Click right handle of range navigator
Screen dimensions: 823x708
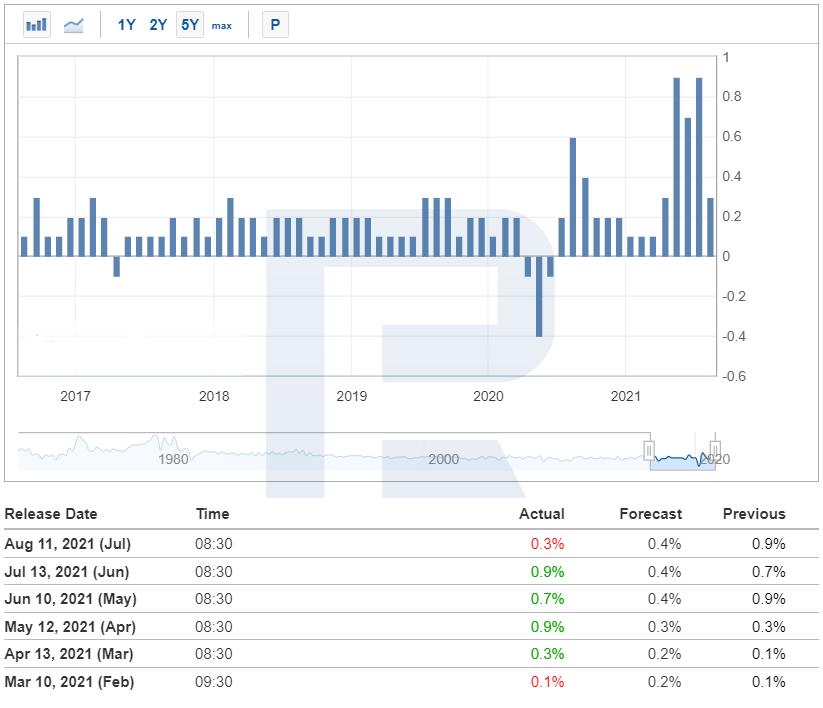tap(715, 450)
